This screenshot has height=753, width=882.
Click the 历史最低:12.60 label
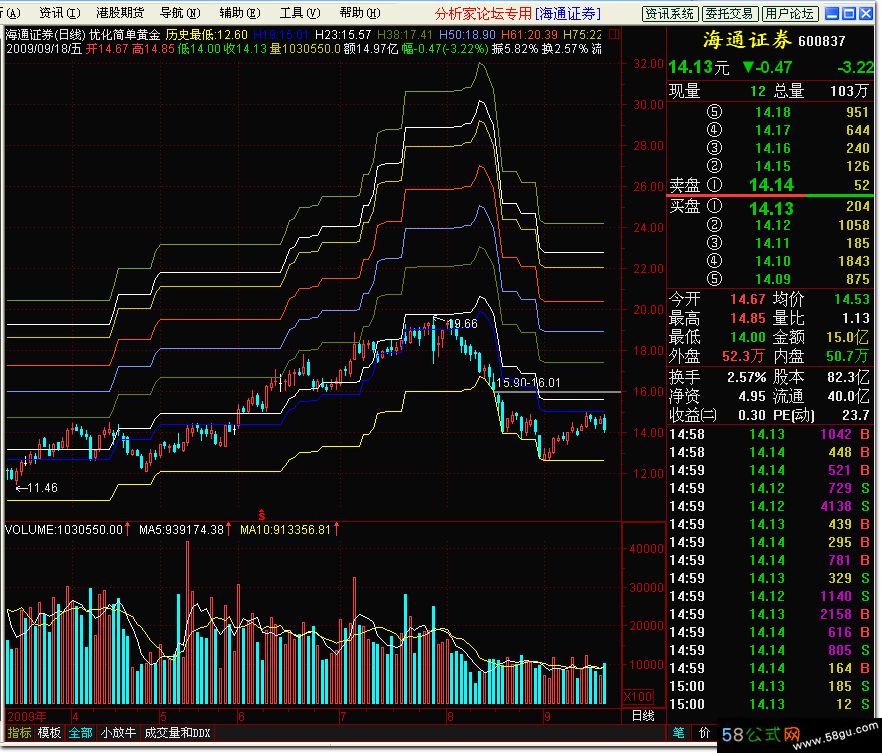point(206,35)
